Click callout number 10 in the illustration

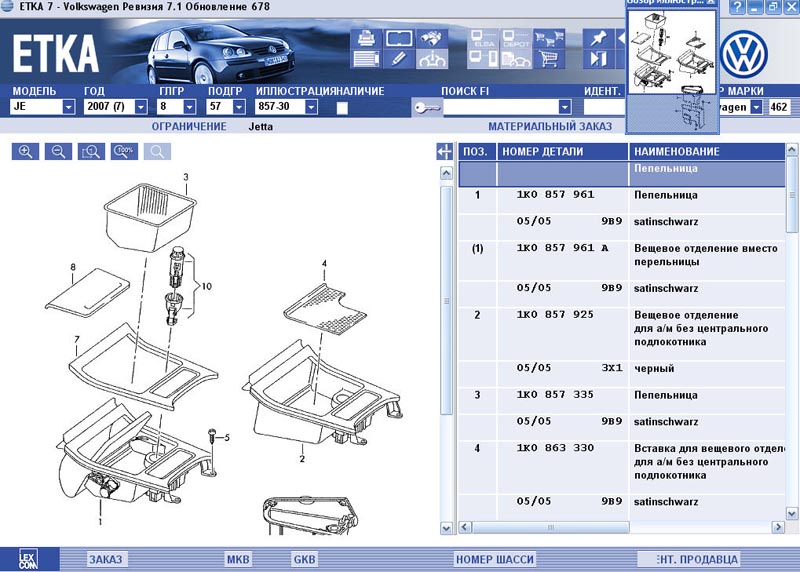207,286
